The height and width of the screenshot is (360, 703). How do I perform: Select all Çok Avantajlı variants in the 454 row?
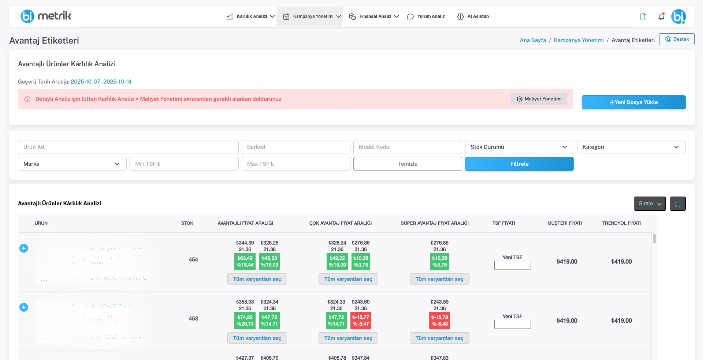(348, 279)
